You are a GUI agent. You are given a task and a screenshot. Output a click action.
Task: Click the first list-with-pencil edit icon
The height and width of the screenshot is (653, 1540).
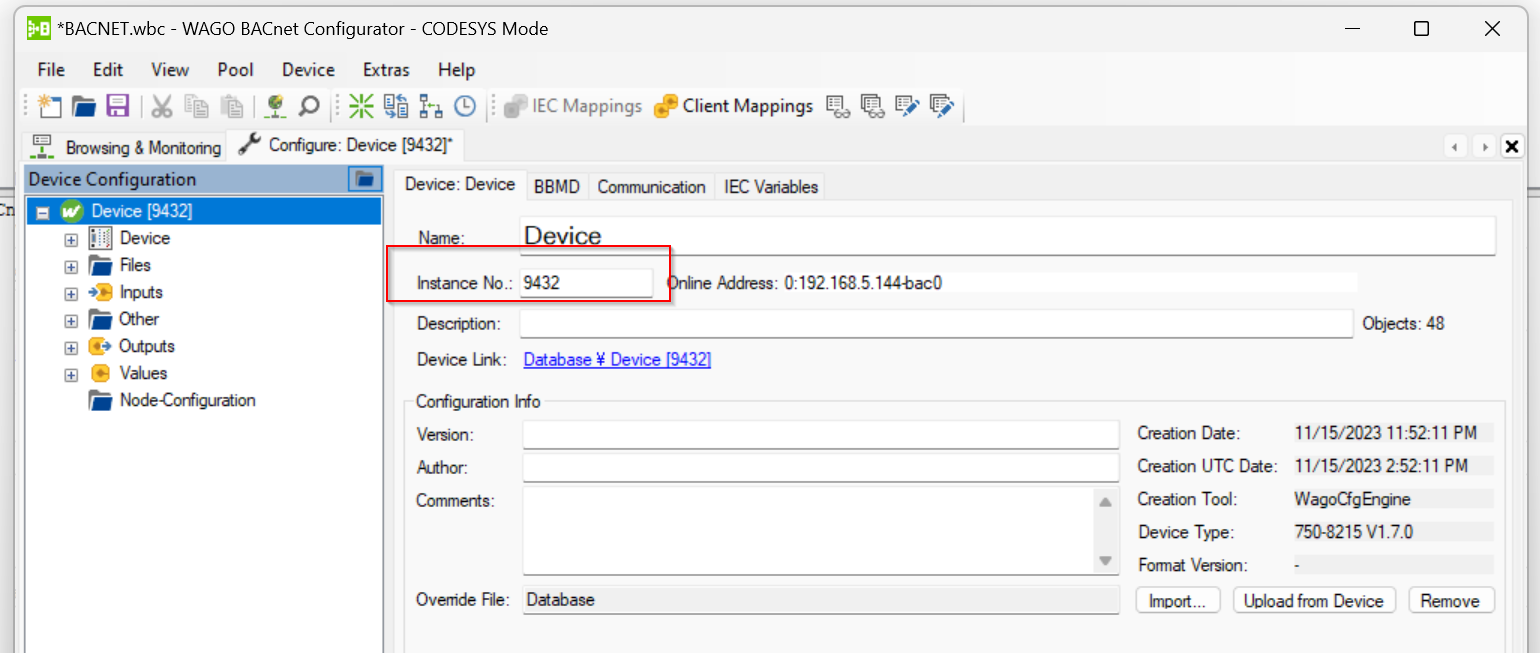click(x=907, y=105)
